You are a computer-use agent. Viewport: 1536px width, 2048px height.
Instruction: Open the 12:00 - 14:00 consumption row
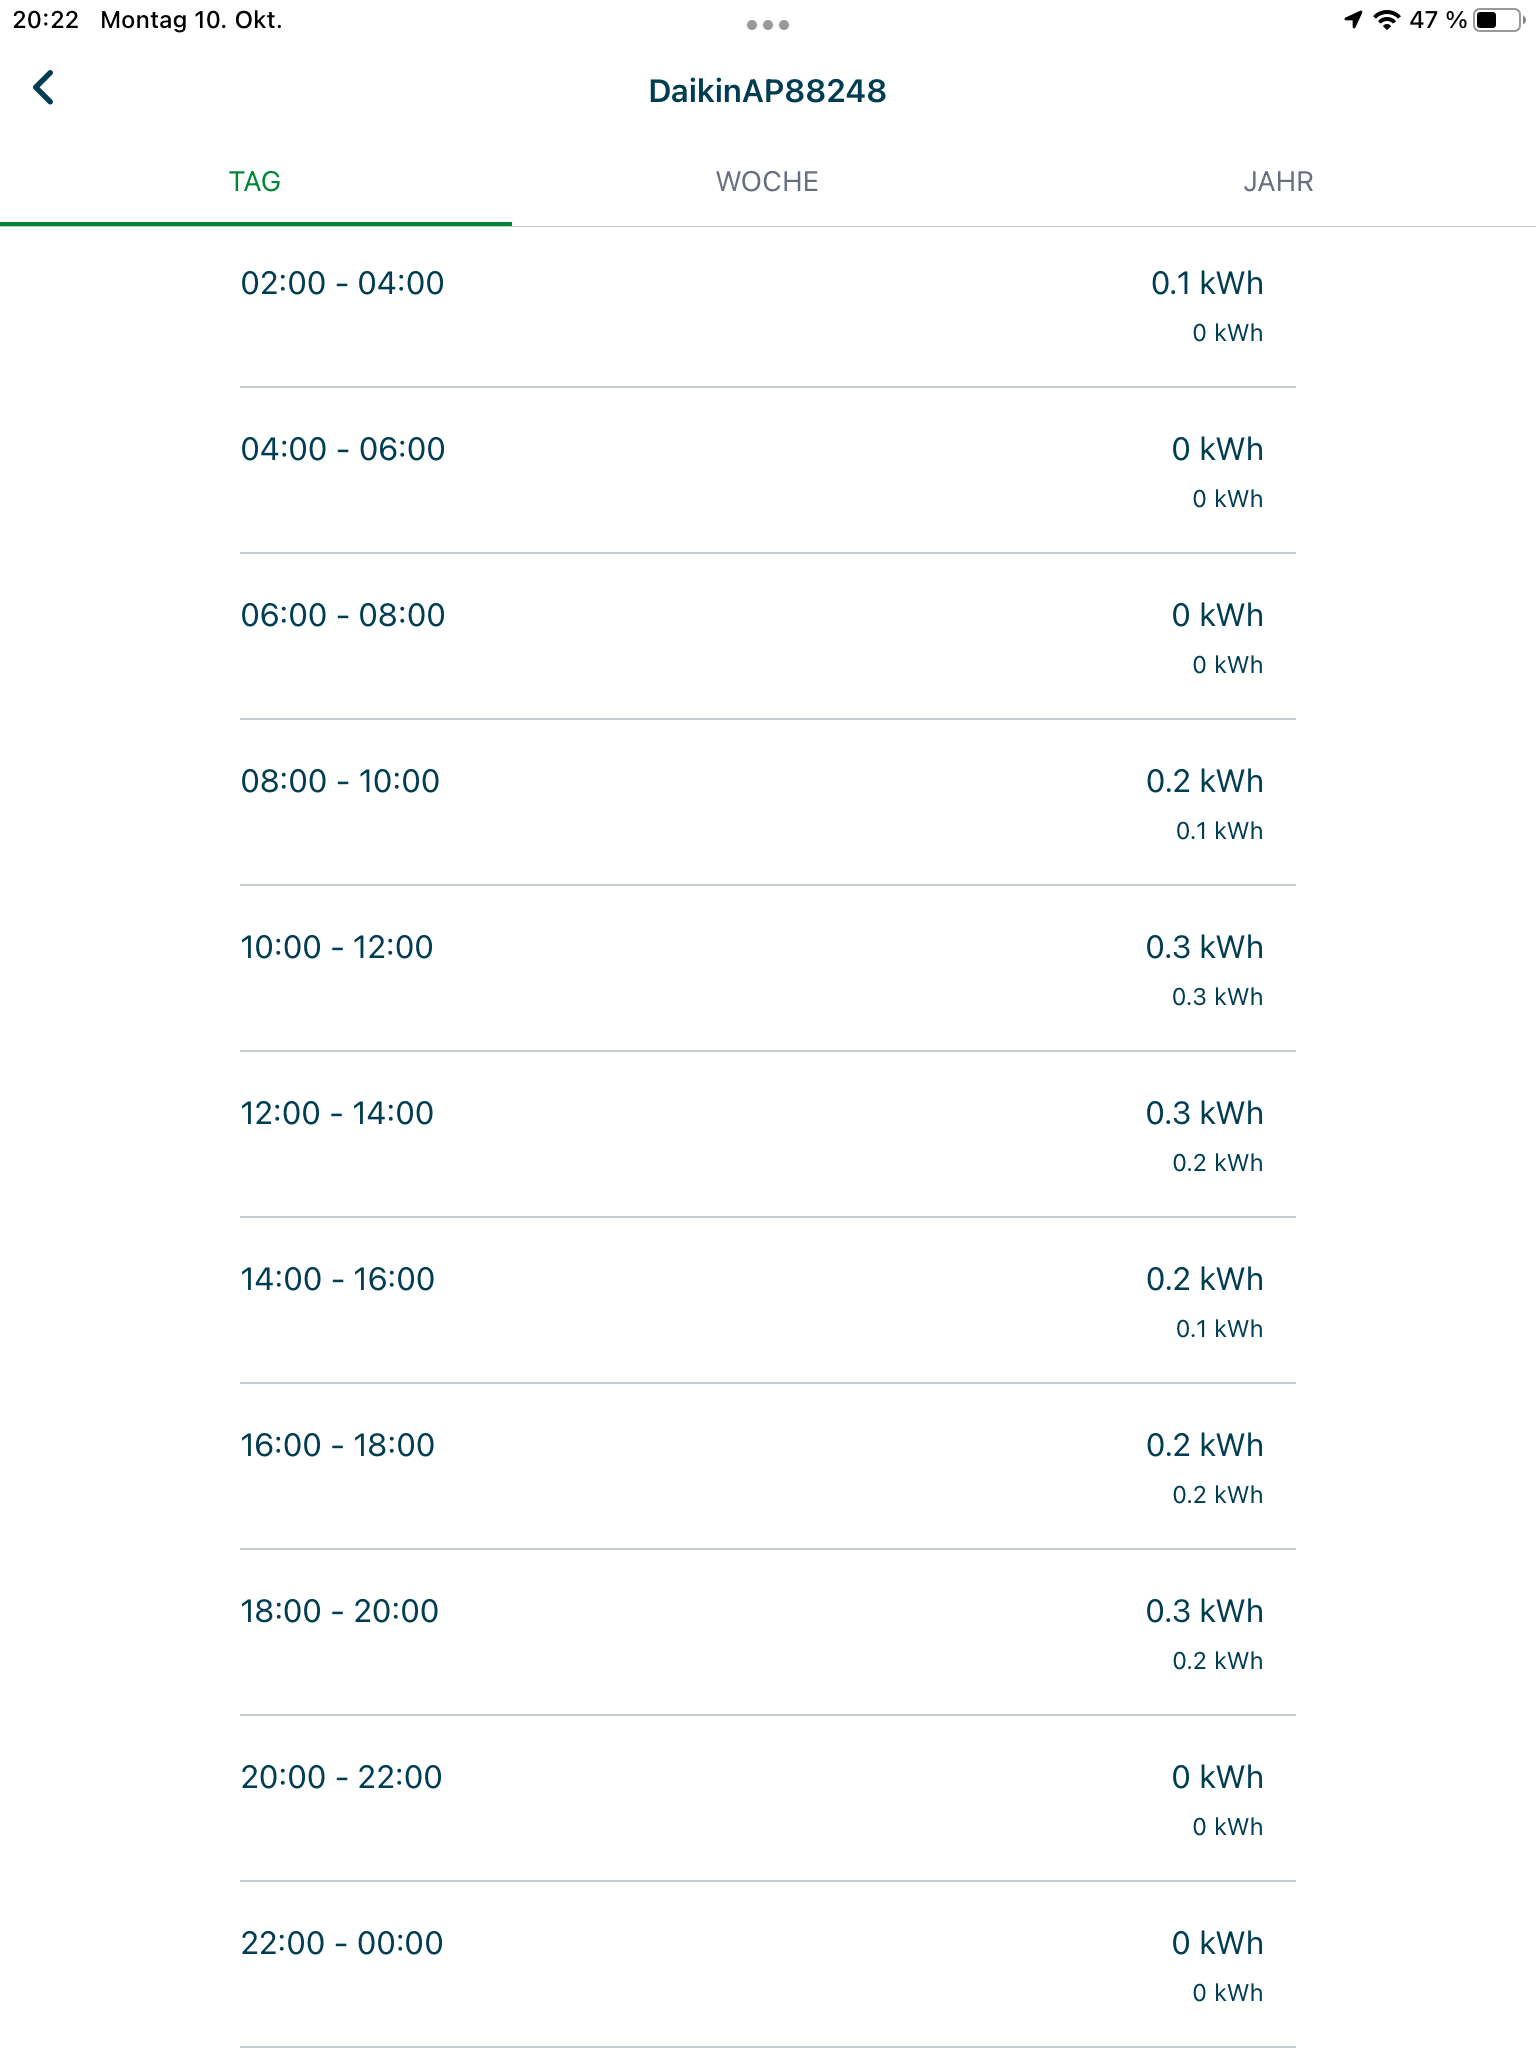768,1135
